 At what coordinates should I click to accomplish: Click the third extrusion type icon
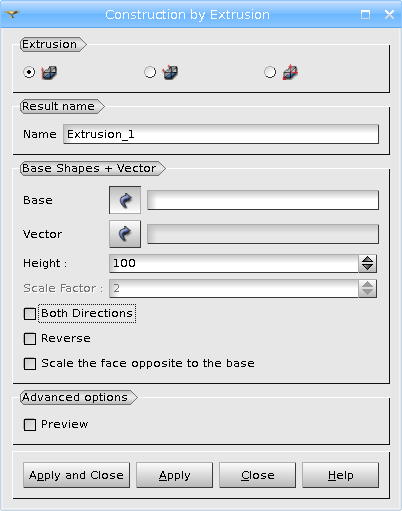(290, 72)
